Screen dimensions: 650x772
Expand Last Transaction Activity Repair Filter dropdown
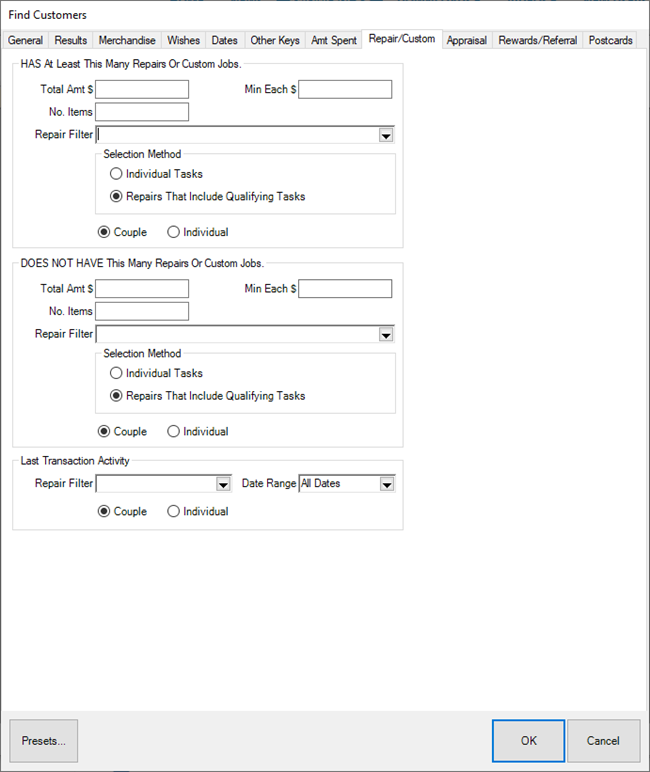click(x=223, y=484)
